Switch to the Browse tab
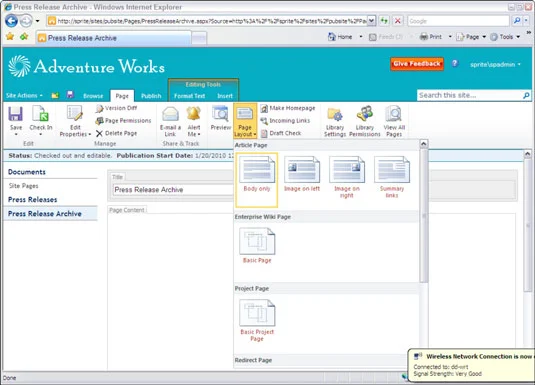Viewport: 535px width, 385px height. coord(93,96)
